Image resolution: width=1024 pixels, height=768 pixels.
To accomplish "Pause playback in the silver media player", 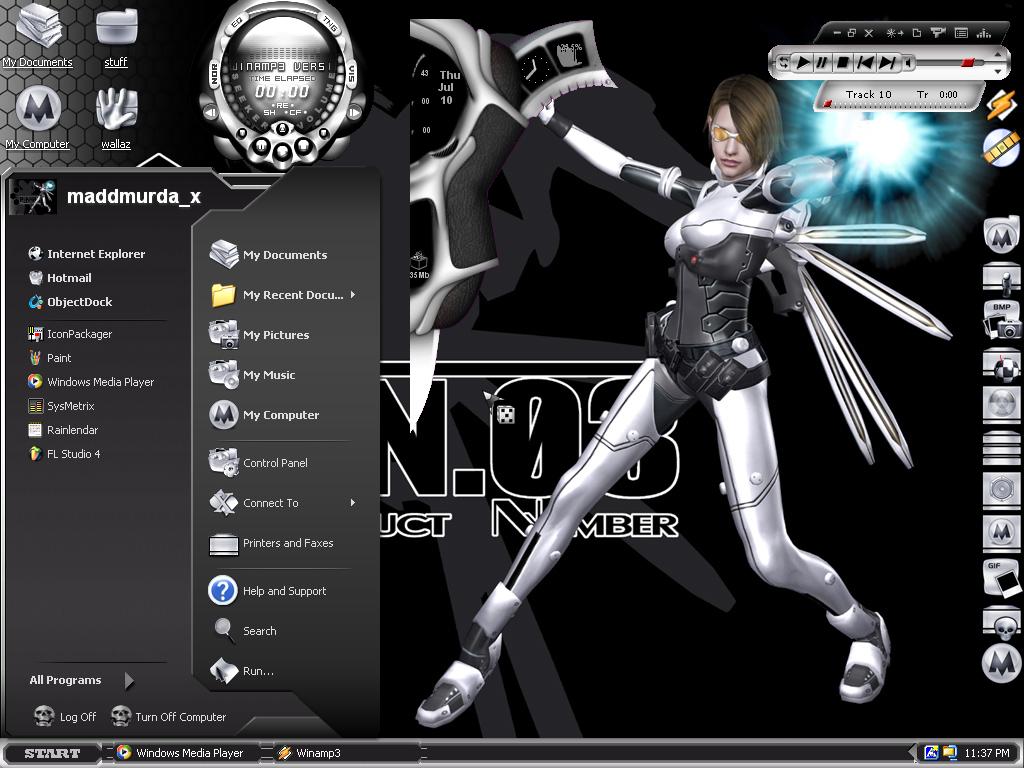I will [x=822, y=63].
